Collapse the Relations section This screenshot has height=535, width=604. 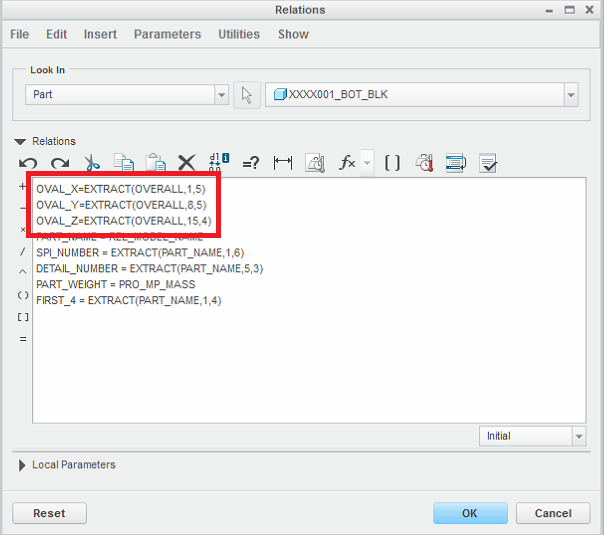click(20, 142)
